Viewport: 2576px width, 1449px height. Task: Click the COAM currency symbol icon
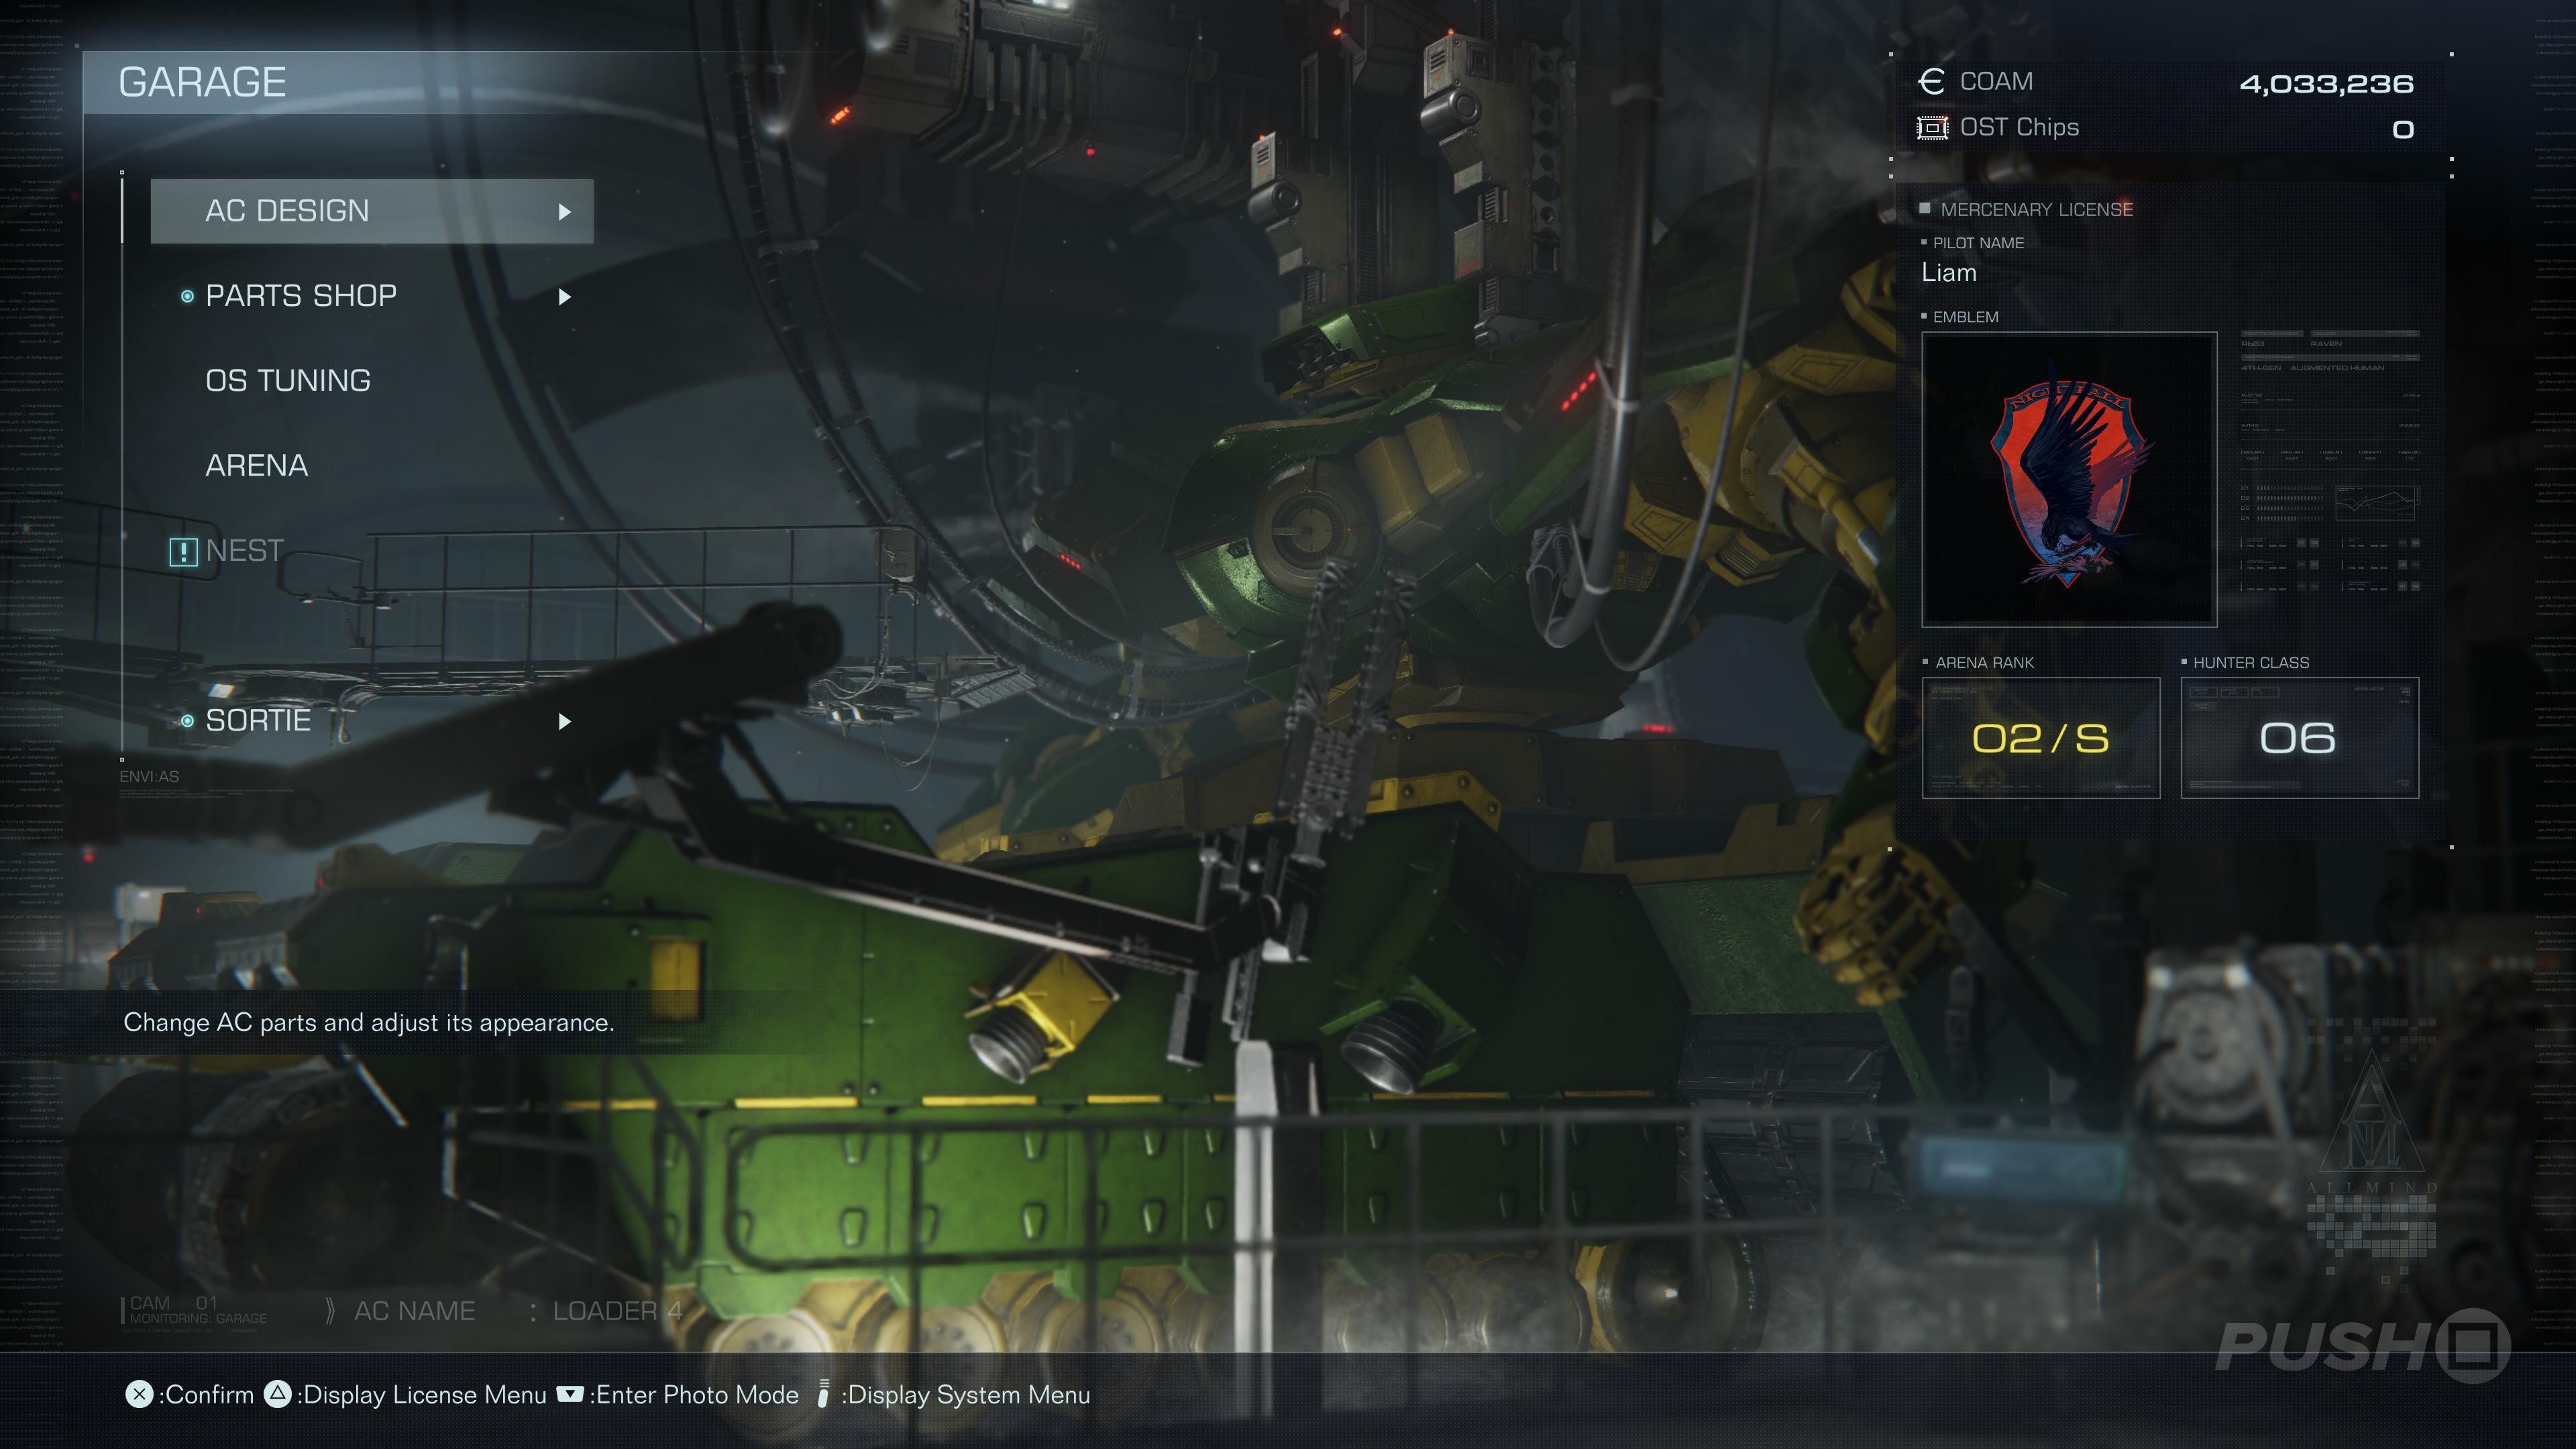pyautogui.click(x=1931, y=82)
